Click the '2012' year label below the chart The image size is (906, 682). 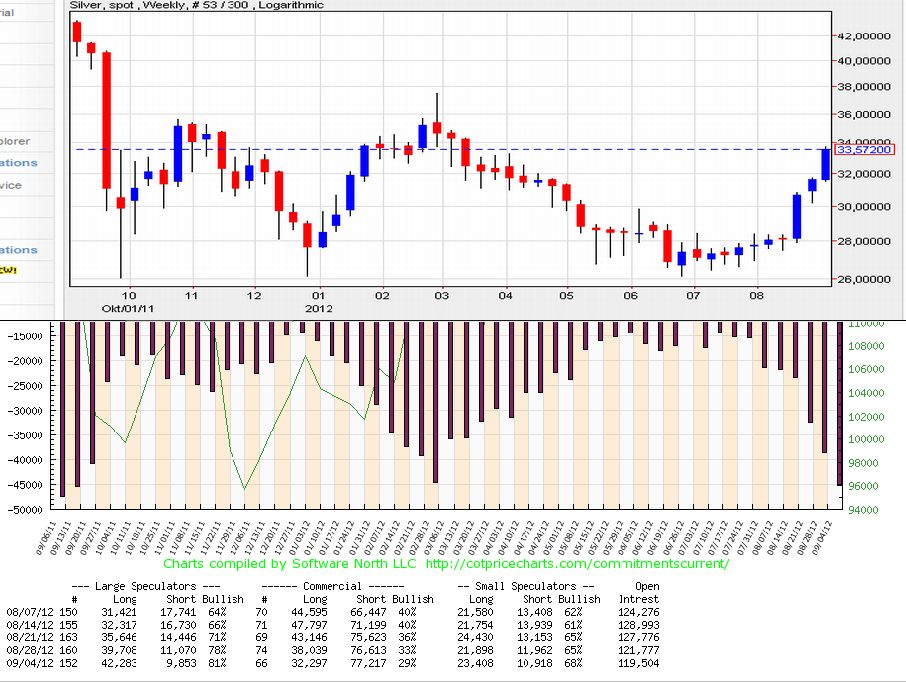click(x=319, y=309)
